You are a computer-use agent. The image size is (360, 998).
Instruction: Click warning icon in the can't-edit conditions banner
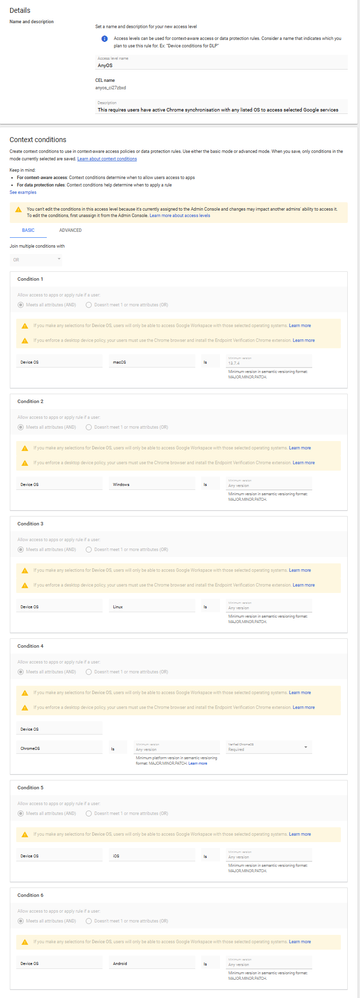(18, 208)
